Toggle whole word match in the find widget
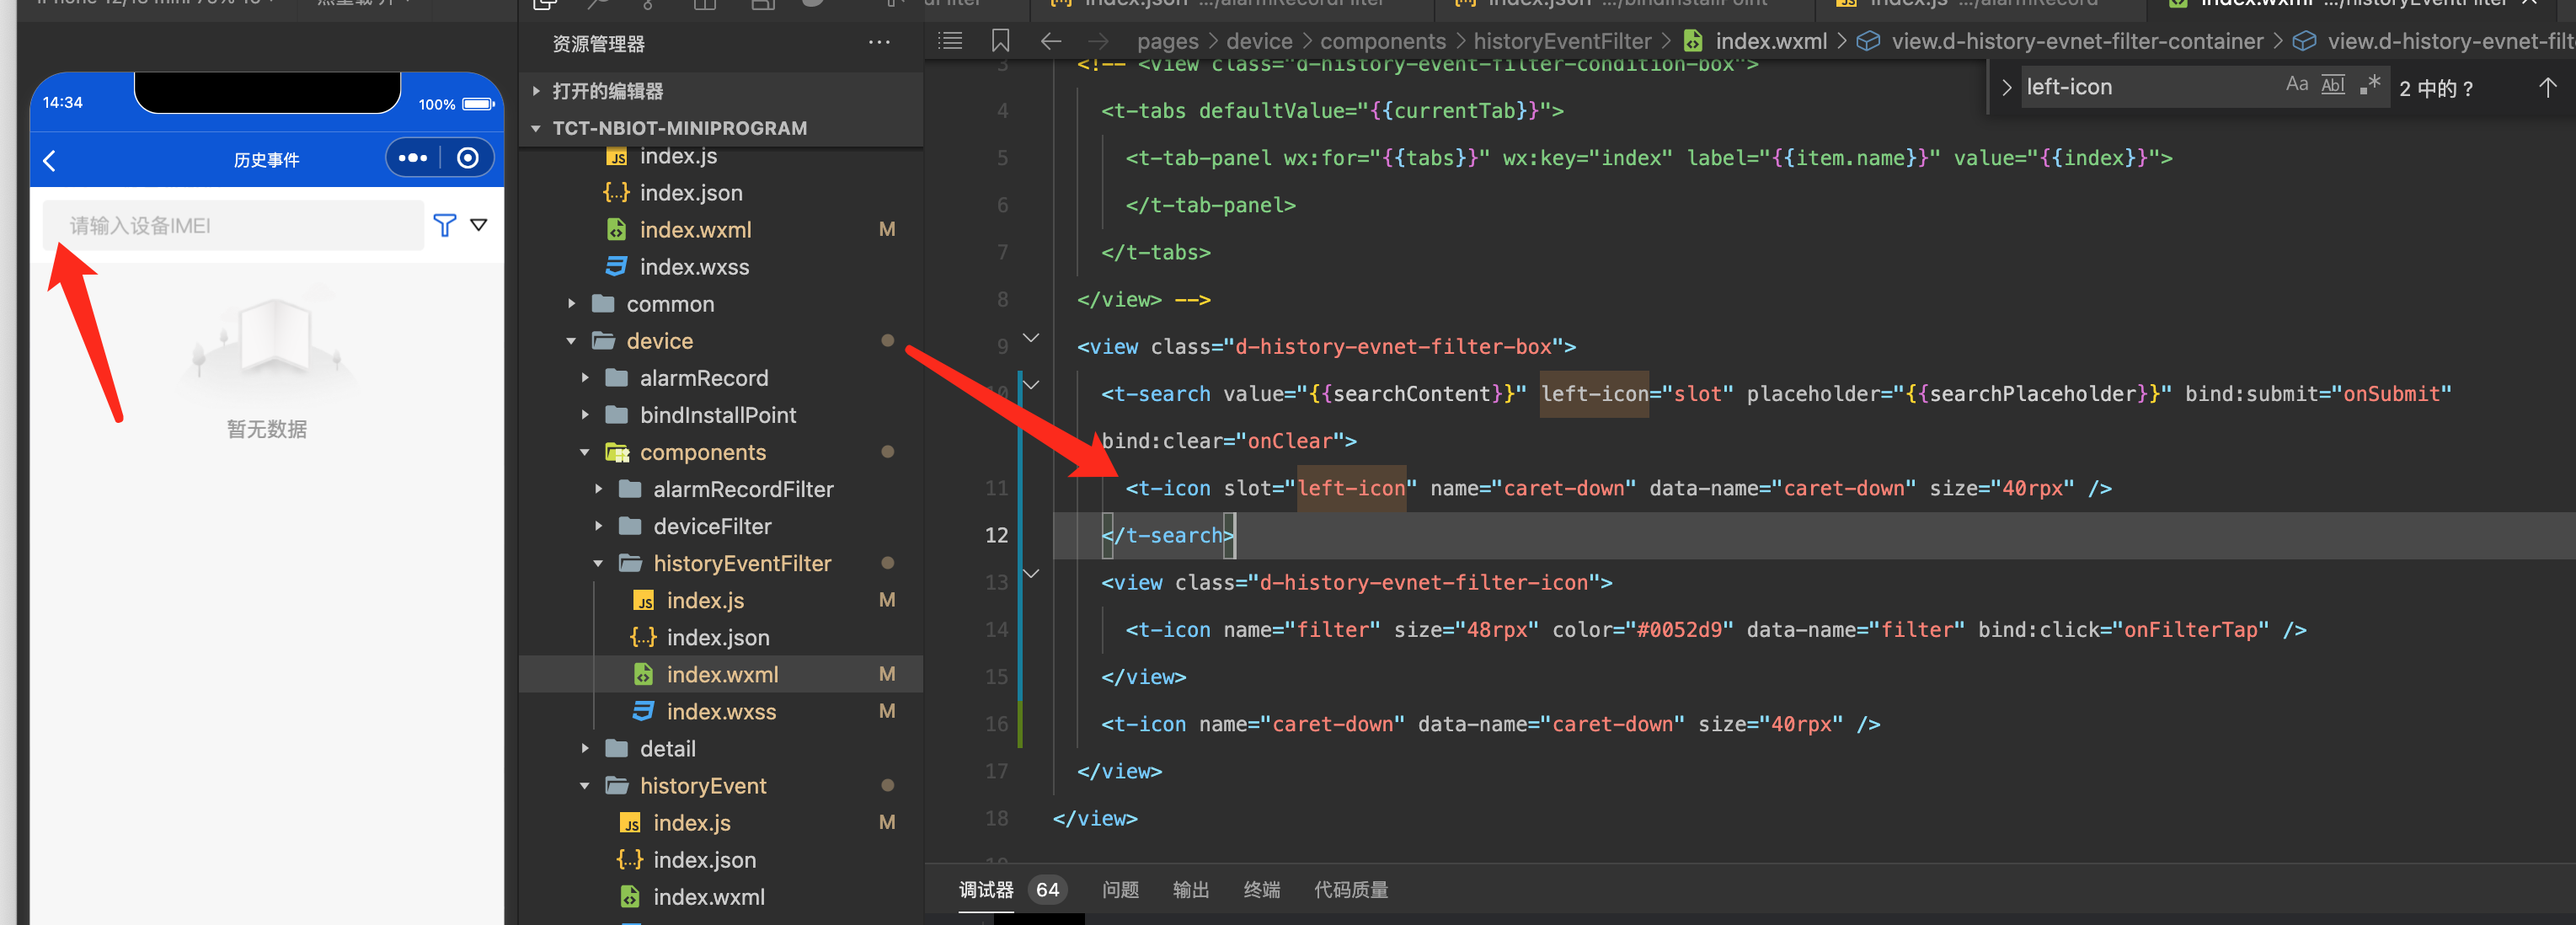Image resolution: width=2576 pixels, height=925 pixels. point(2333,84)
